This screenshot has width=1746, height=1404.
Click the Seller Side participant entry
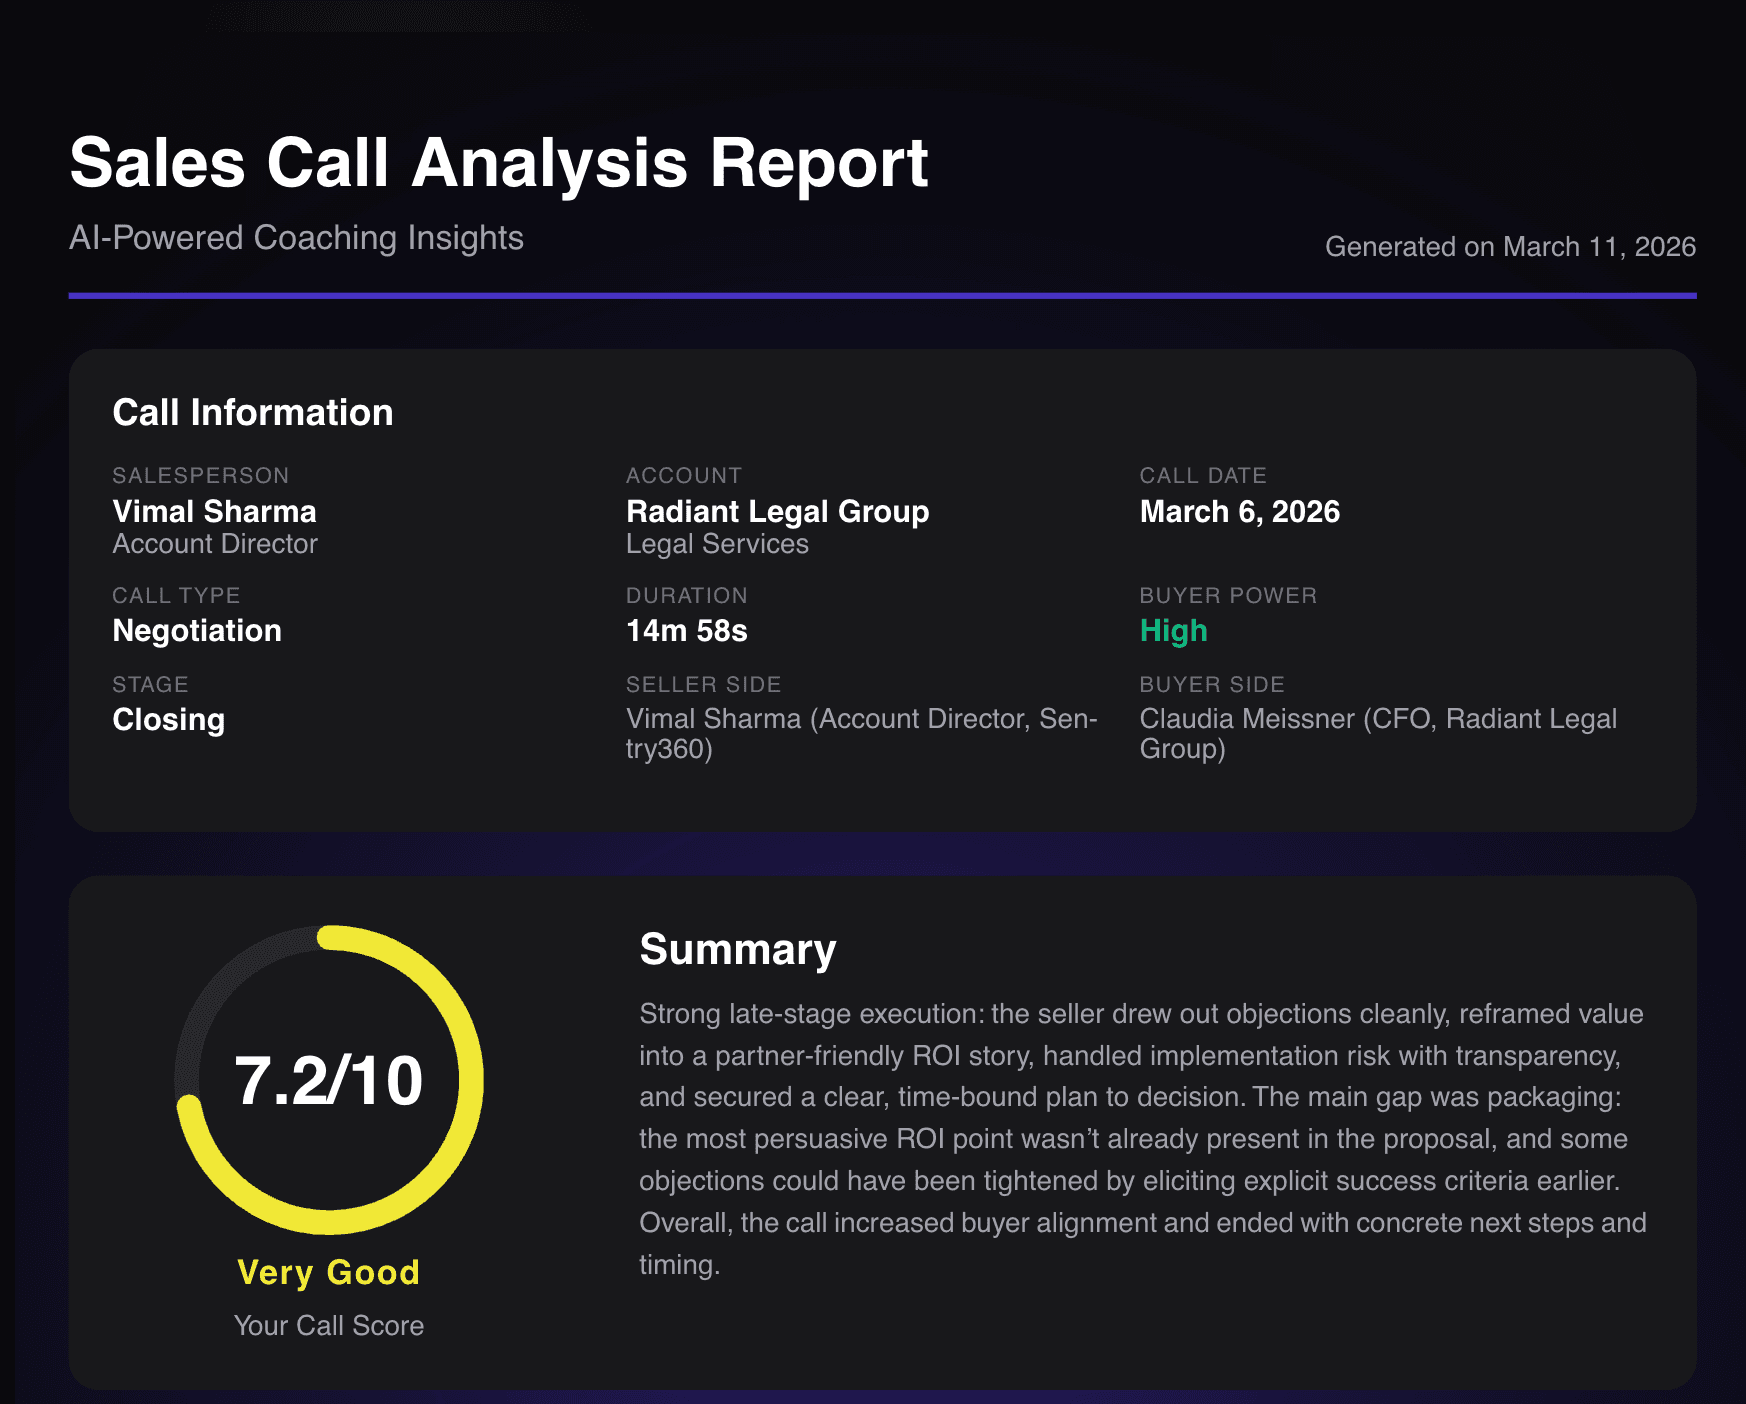860,732
